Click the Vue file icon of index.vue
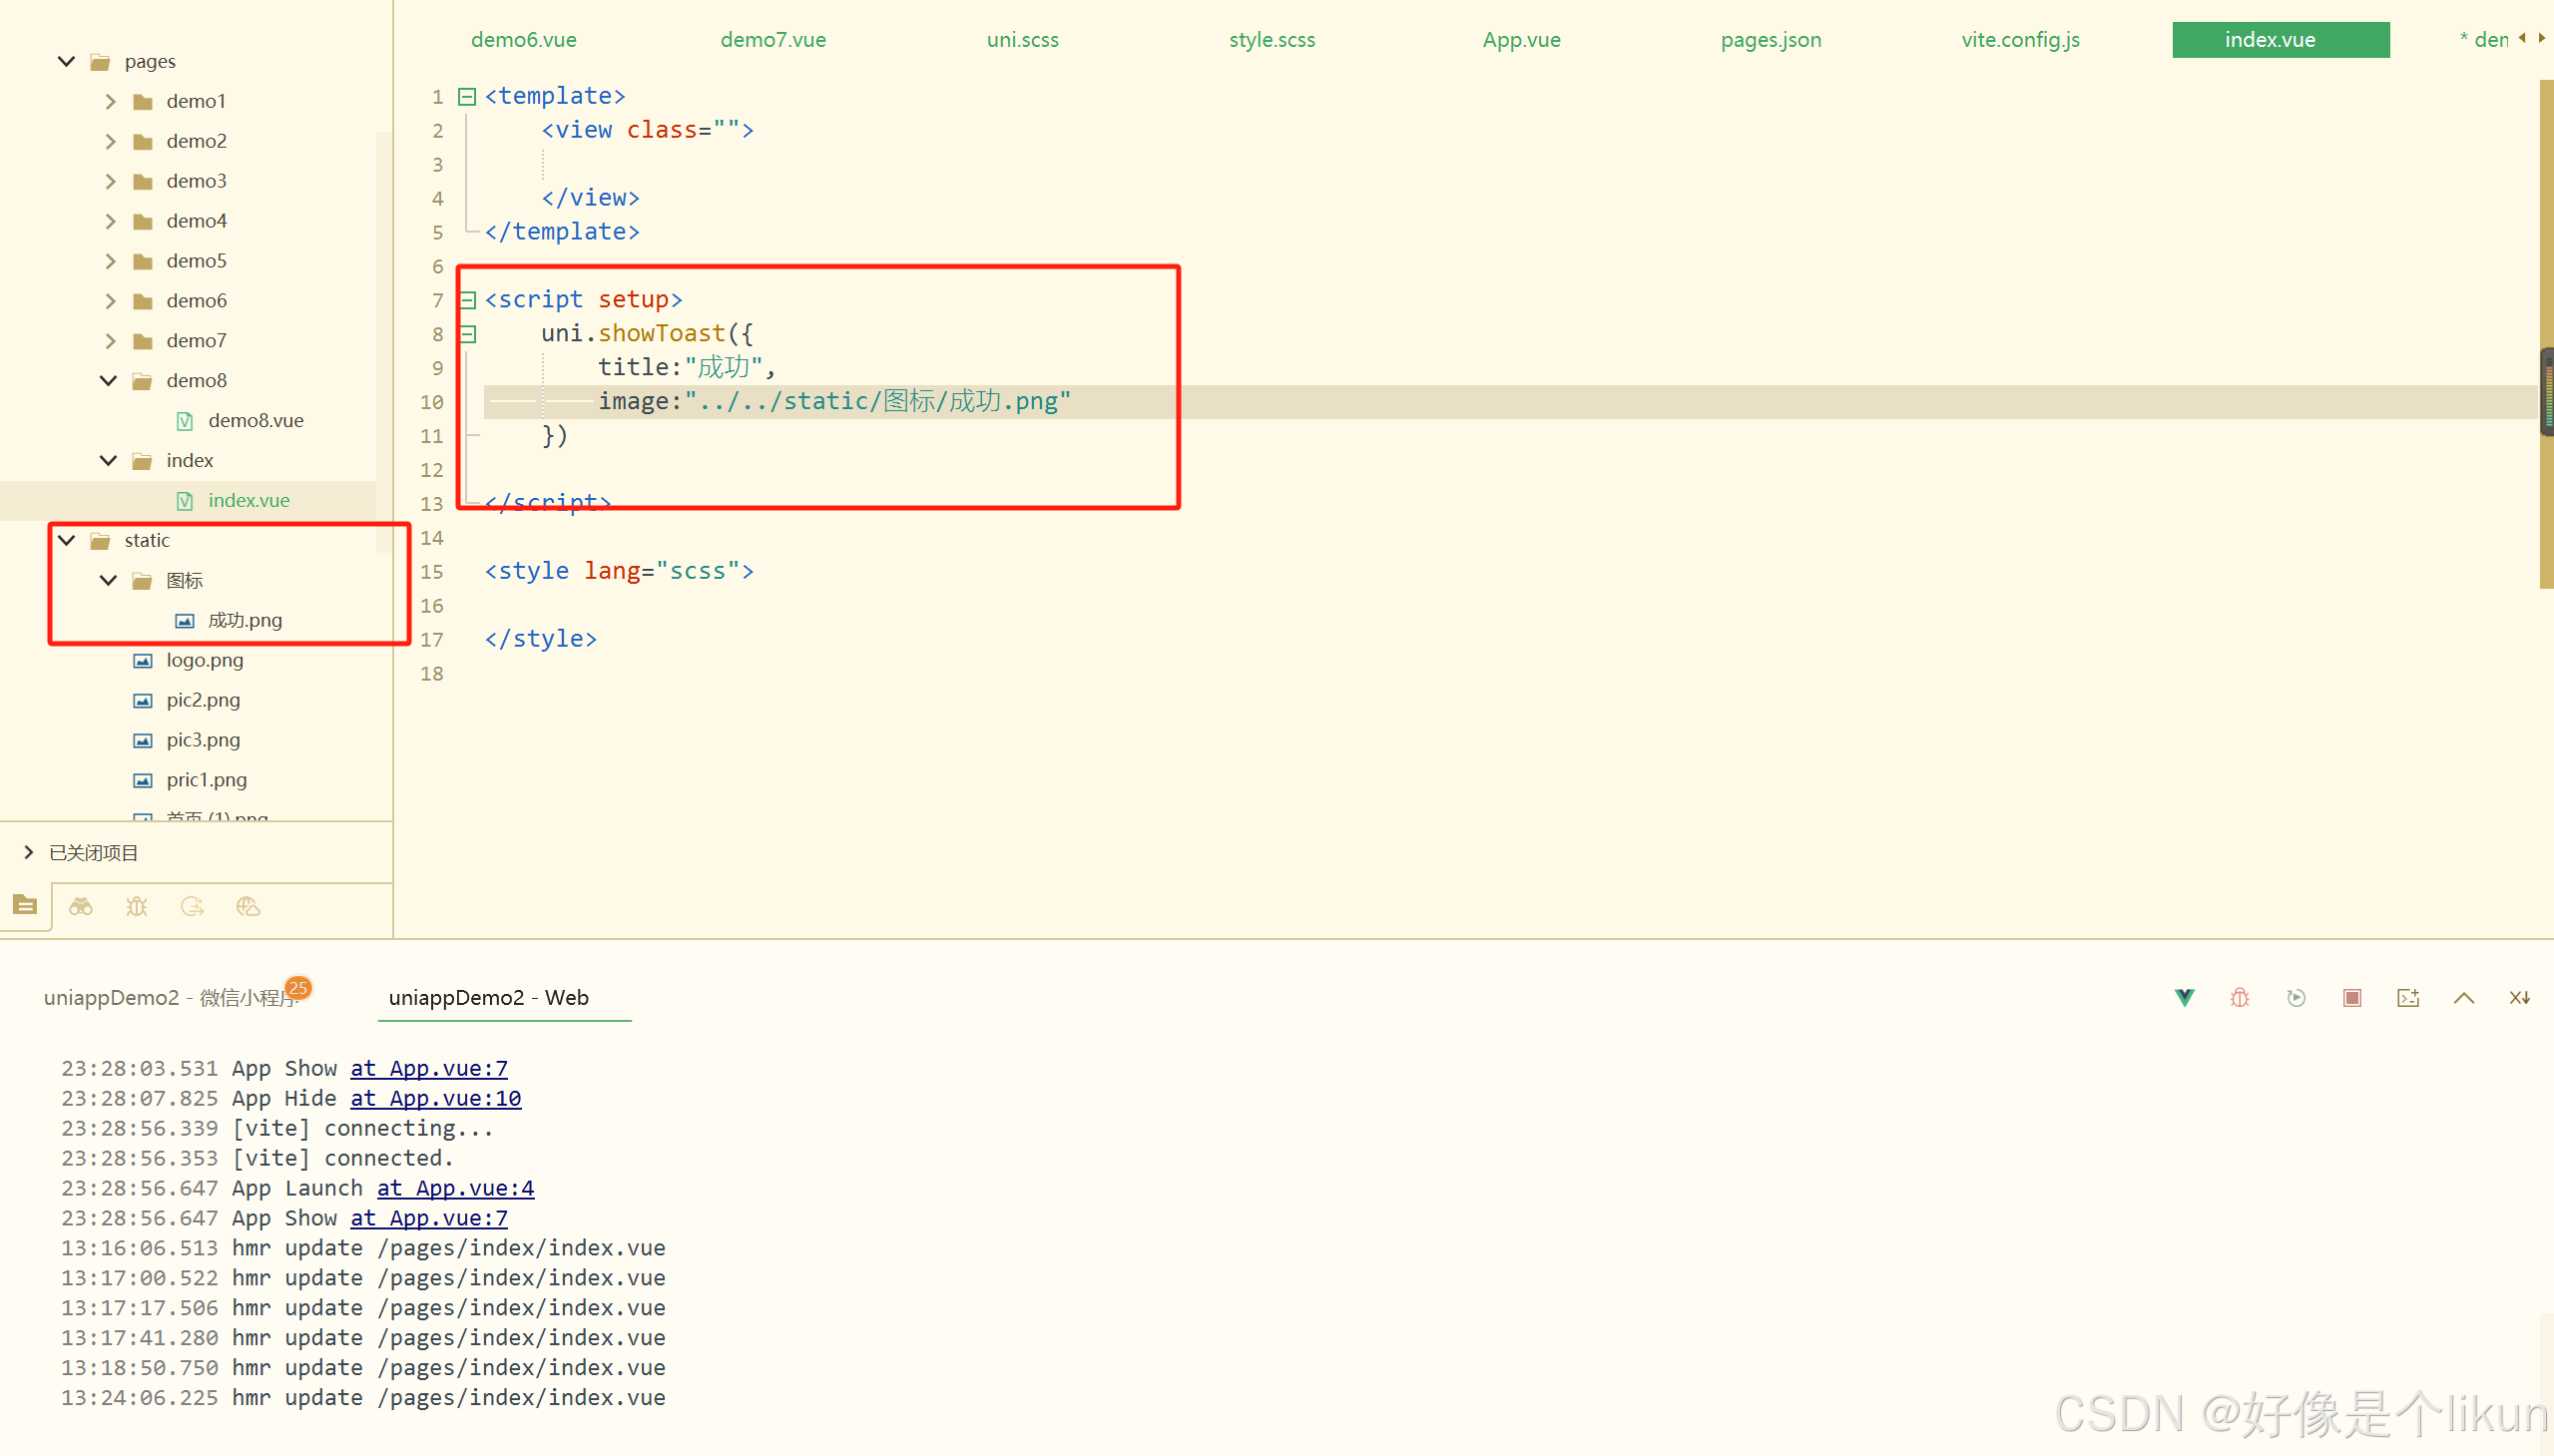 [x=185, y=501]
